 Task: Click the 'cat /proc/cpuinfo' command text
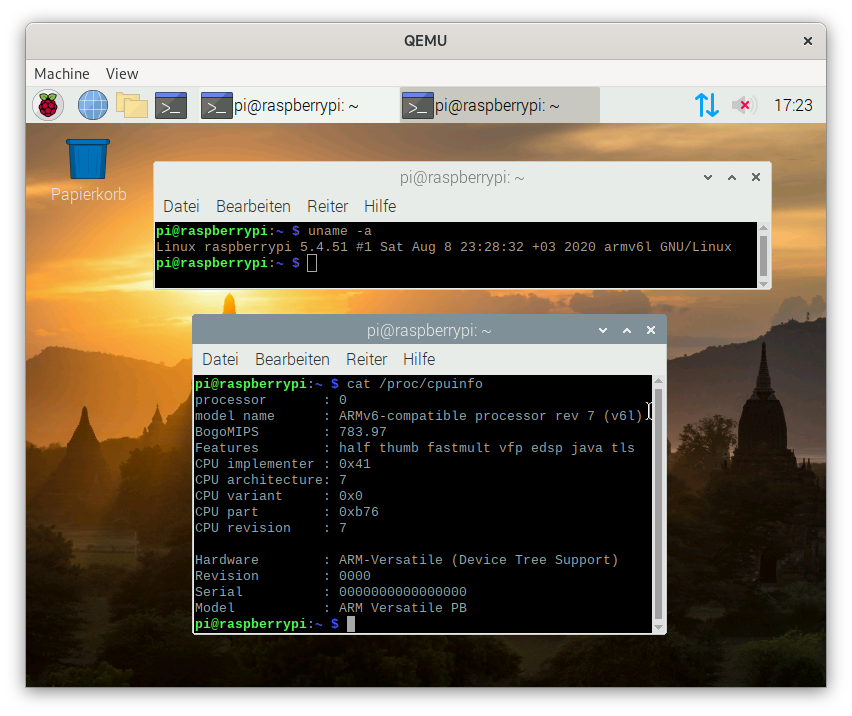415,384
